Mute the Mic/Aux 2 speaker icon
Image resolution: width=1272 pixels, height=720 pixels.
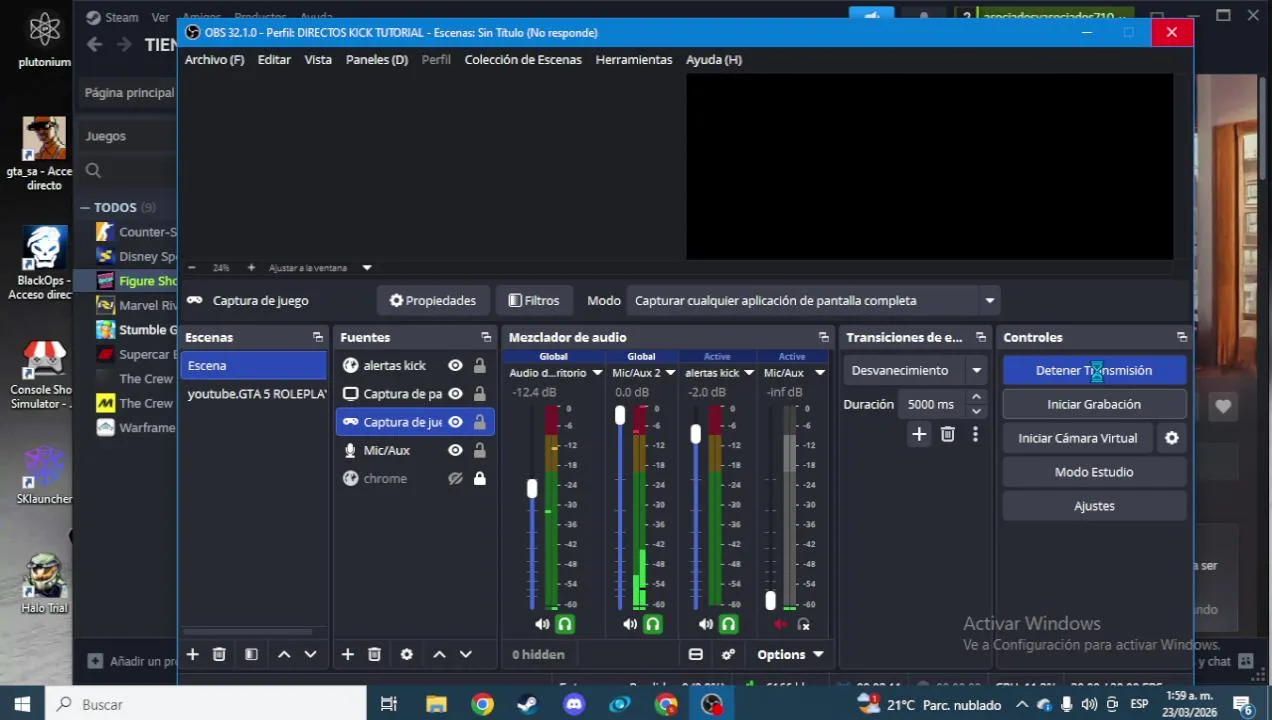[630, 624]
